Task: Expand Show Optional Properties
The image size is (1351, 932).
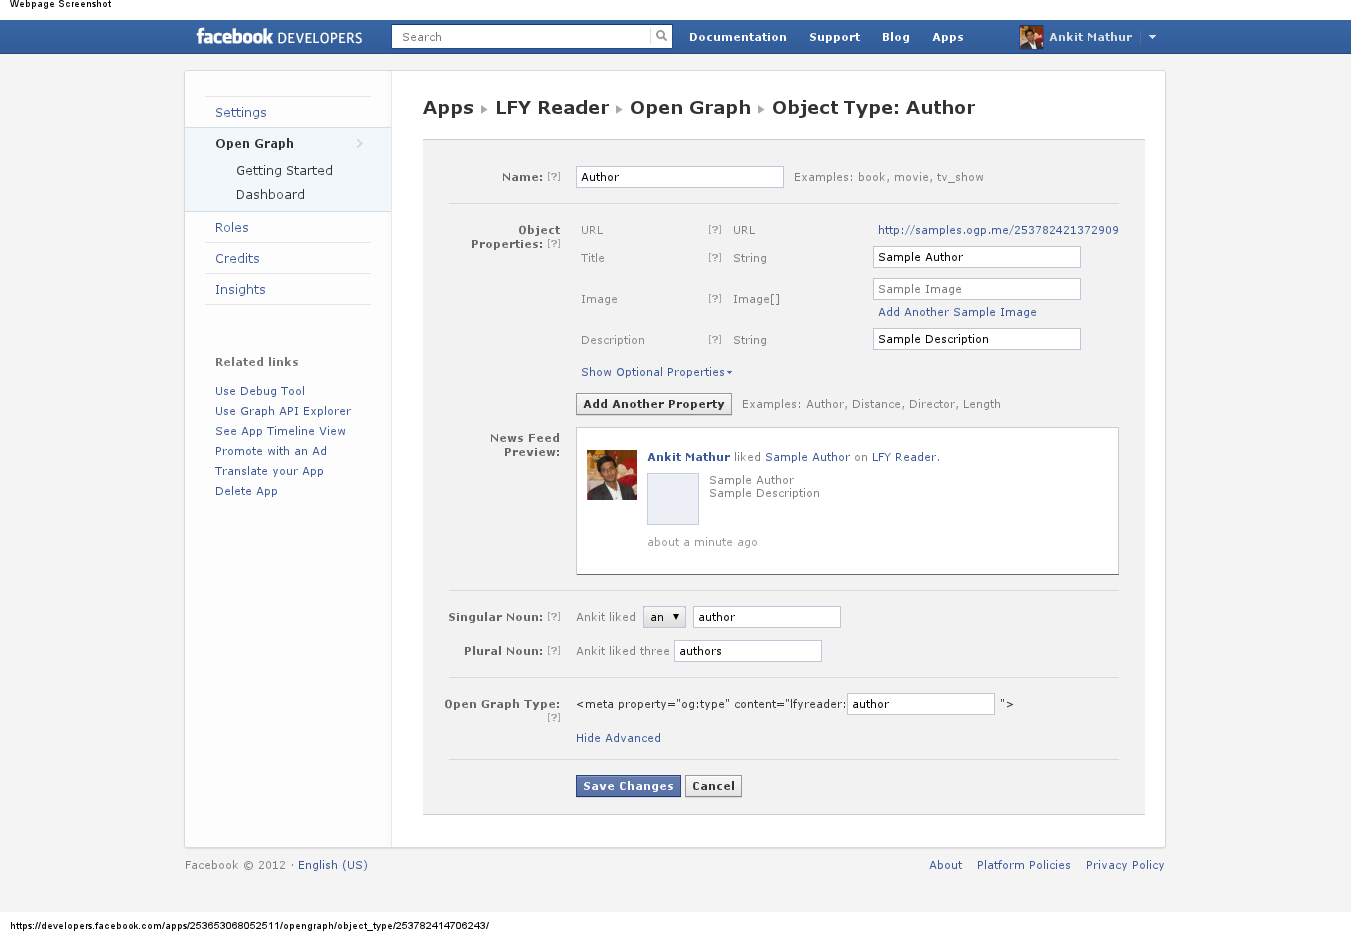Action: click(x=656, y=372)
